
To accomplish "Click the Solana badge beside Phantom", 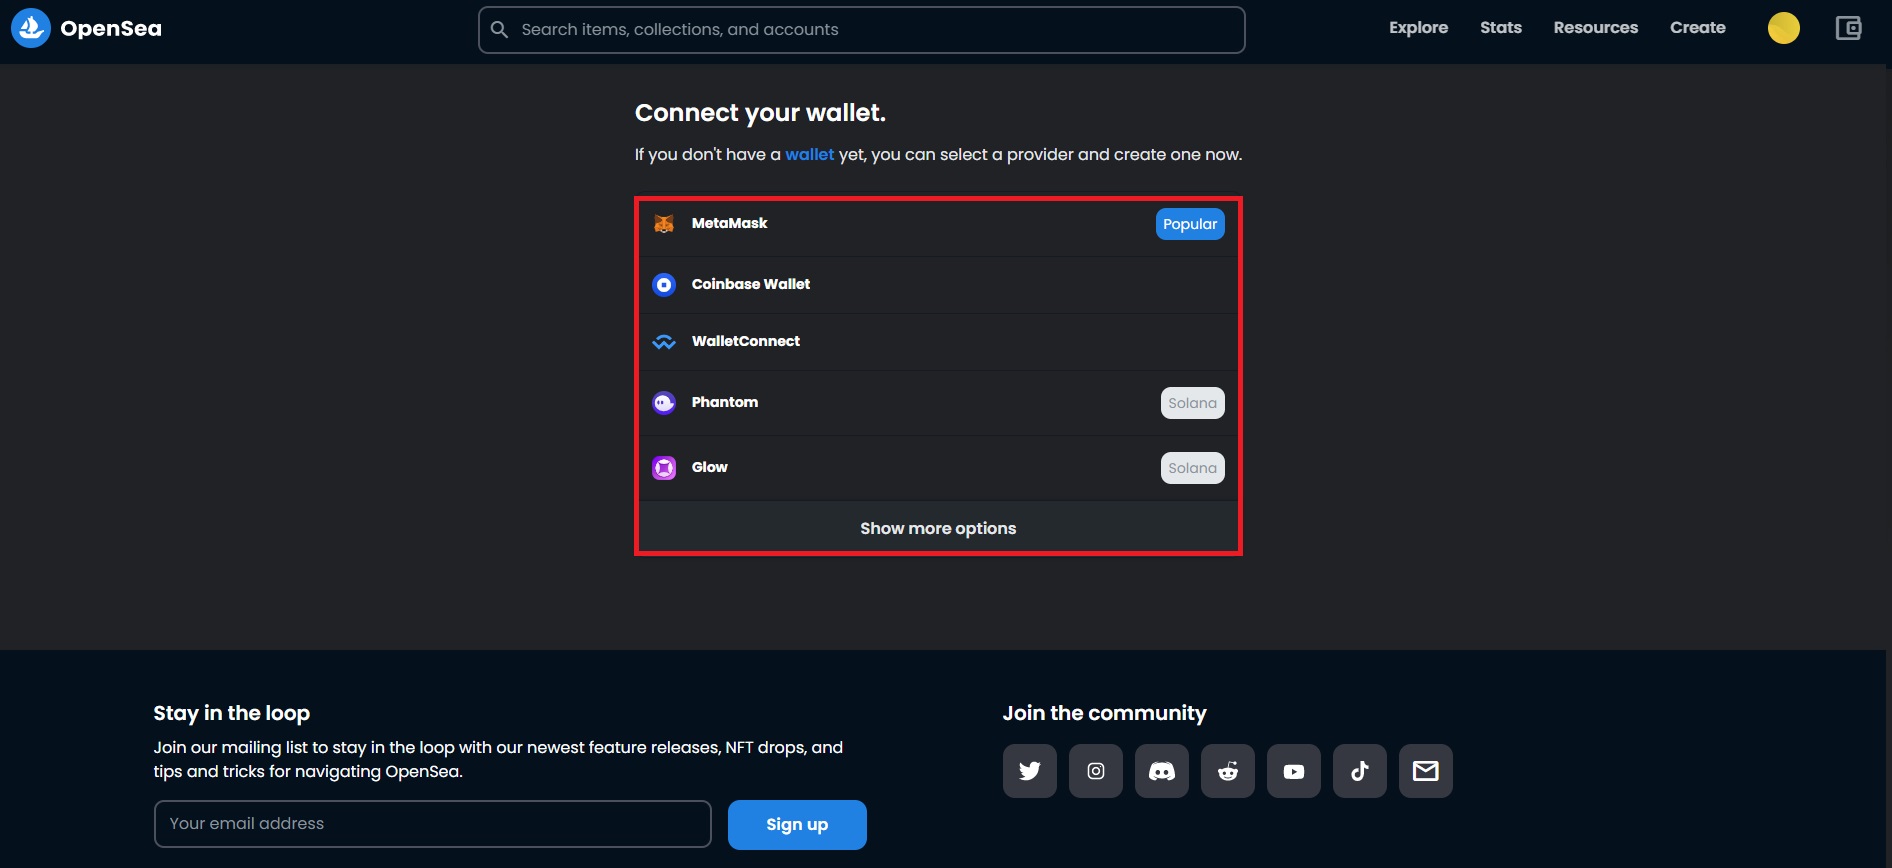I will [x=1192, y=403].
